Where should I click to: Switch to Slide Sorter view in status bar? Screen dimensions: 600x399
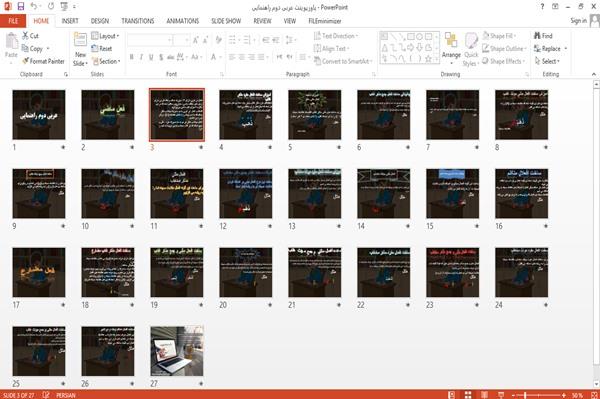tap(468, 395)
